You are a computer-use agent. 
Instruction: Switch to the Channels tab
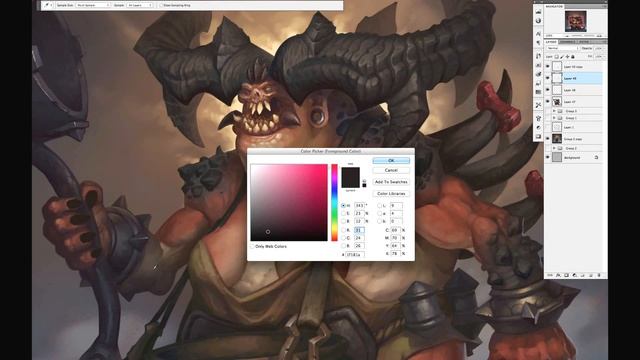566,42
